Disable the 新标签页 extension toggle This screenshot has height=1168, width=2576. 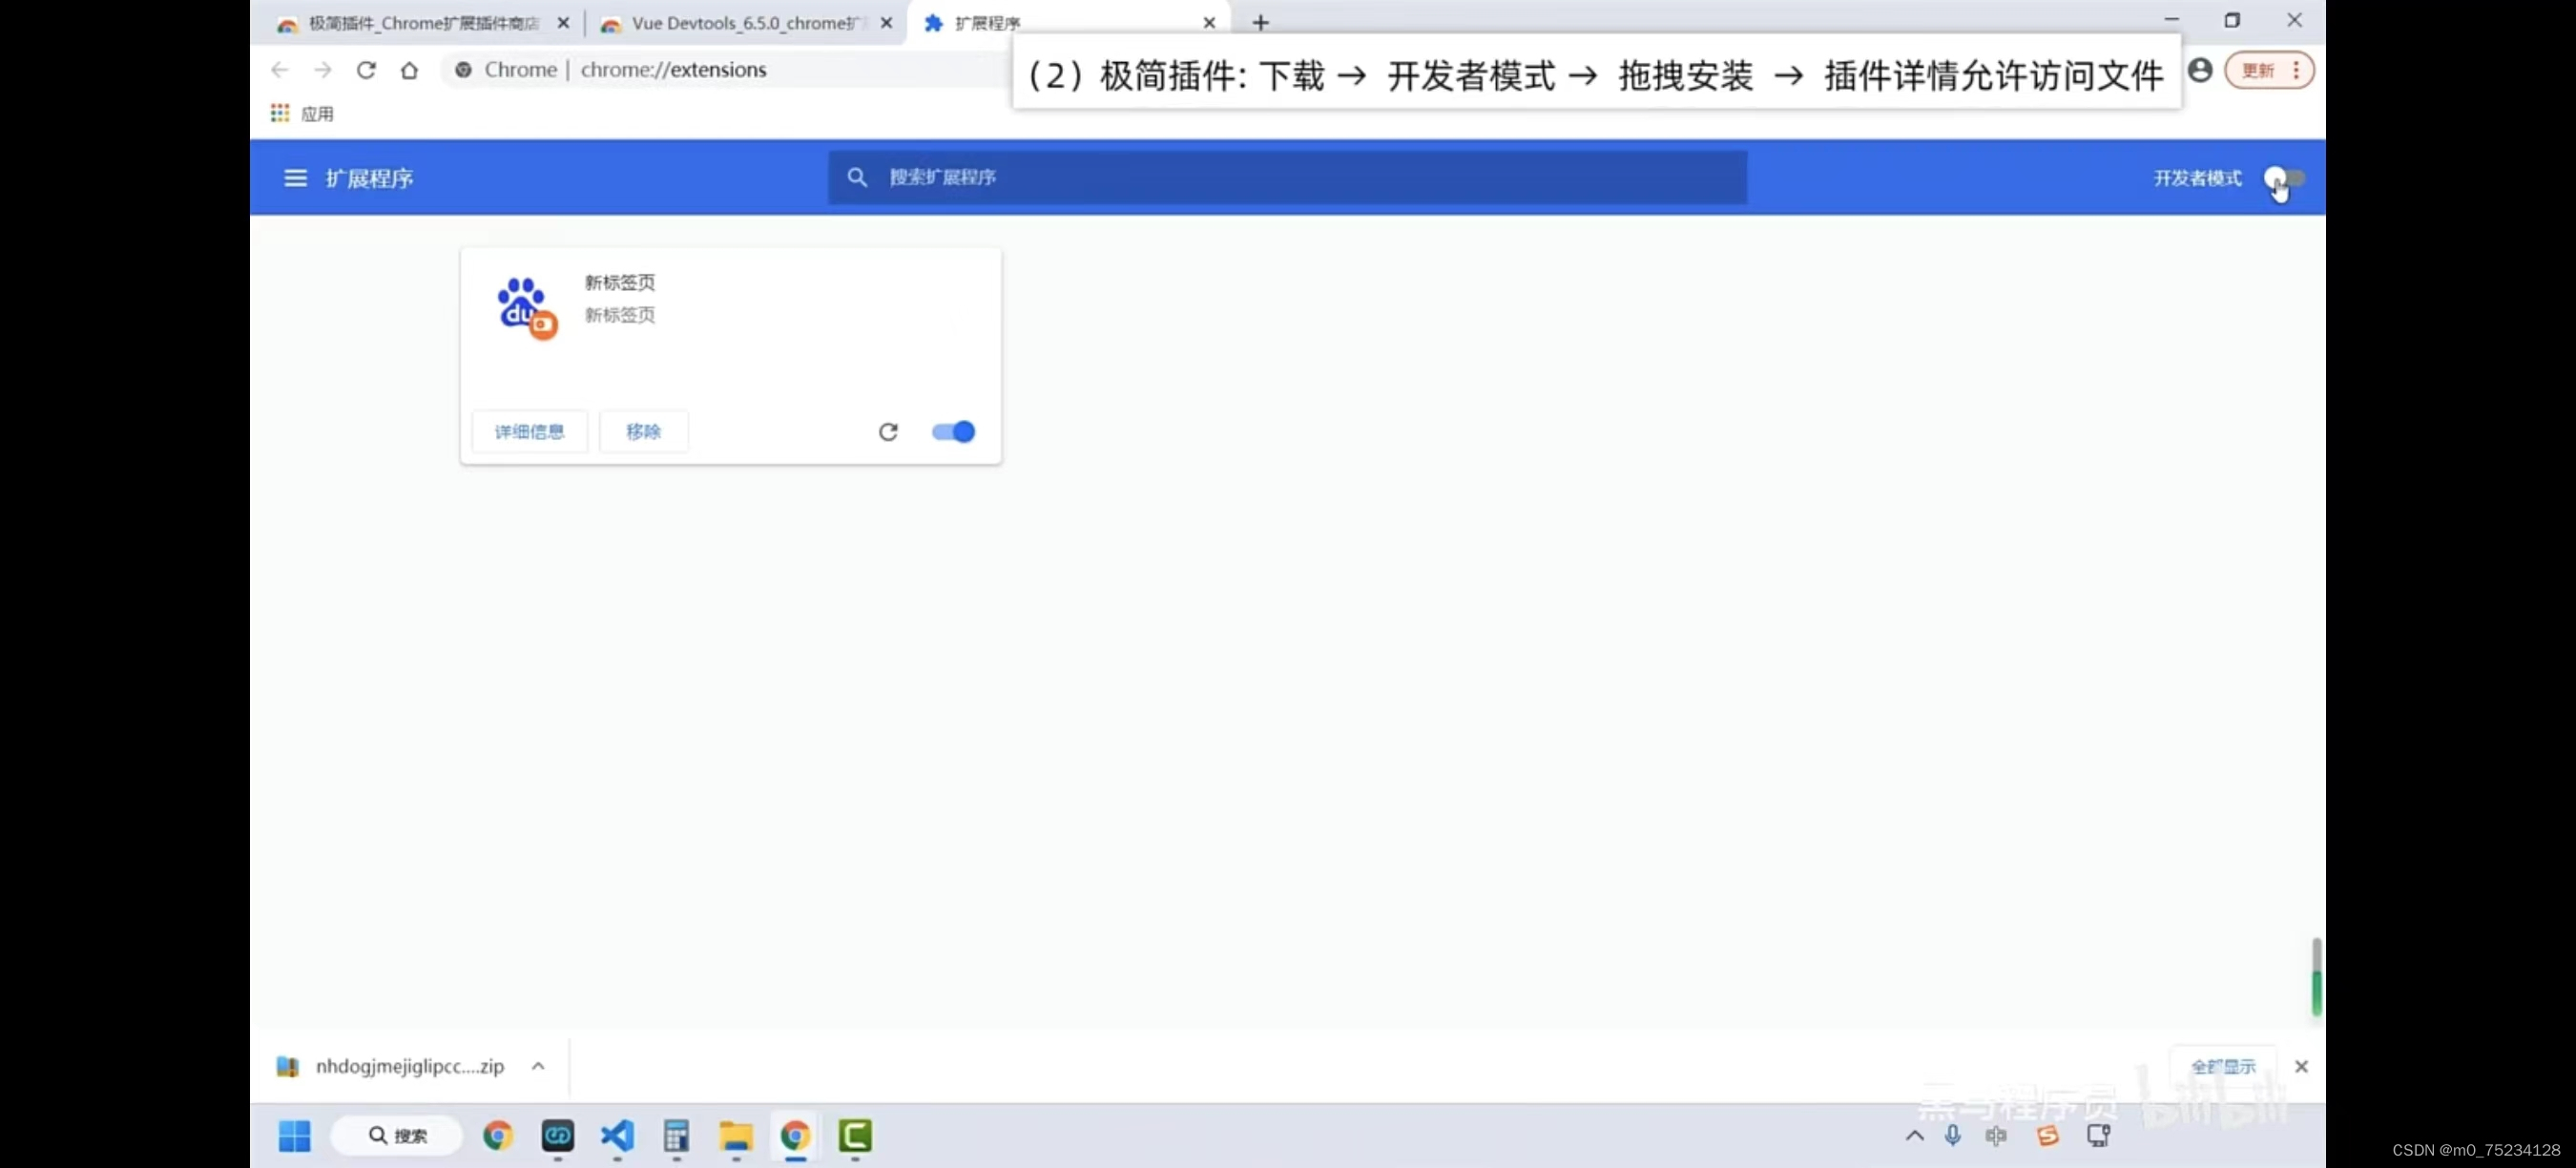coord(952,431)
